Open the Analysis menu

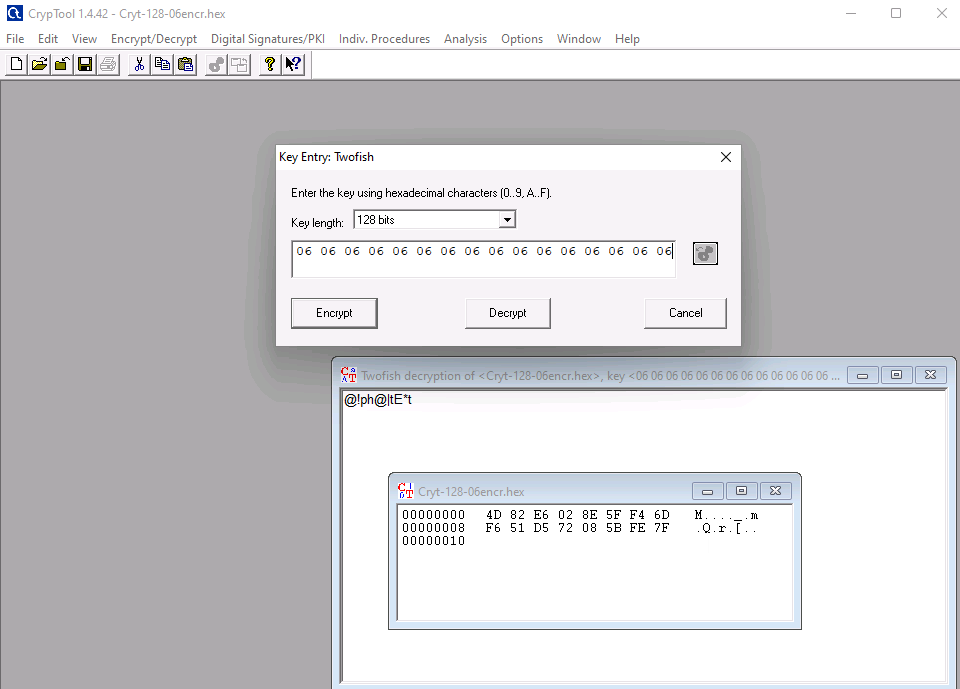click(465, 39)
